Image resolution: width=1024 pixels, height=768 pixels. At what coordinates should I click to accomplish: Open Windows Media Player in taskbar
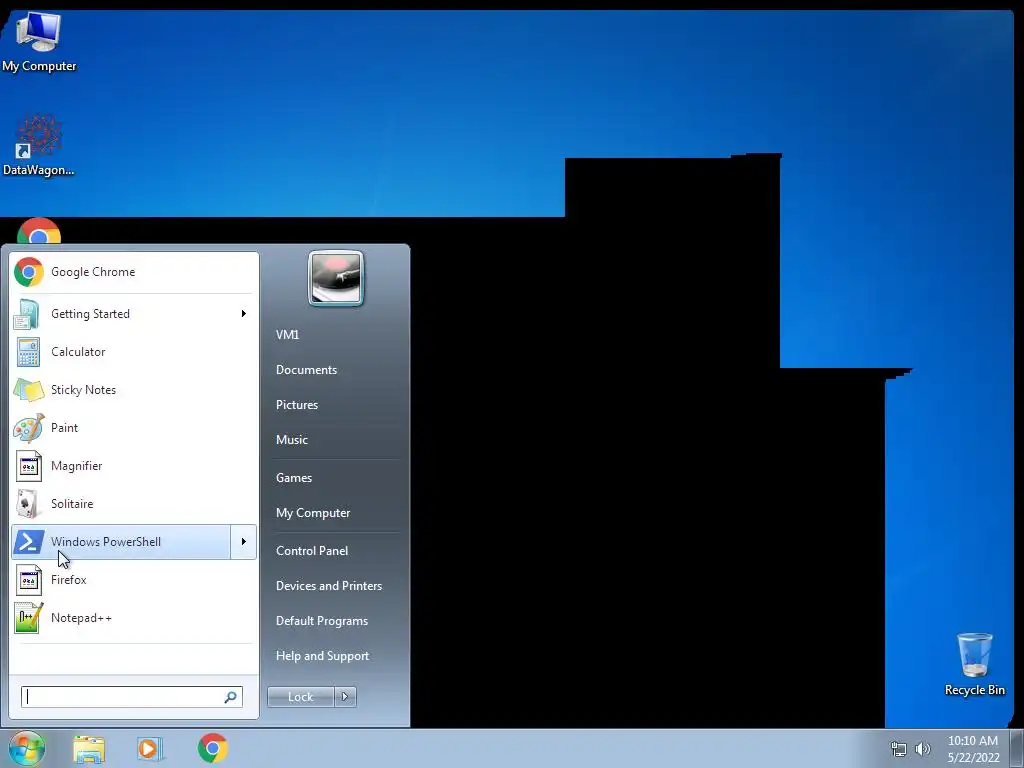(150, 748)
